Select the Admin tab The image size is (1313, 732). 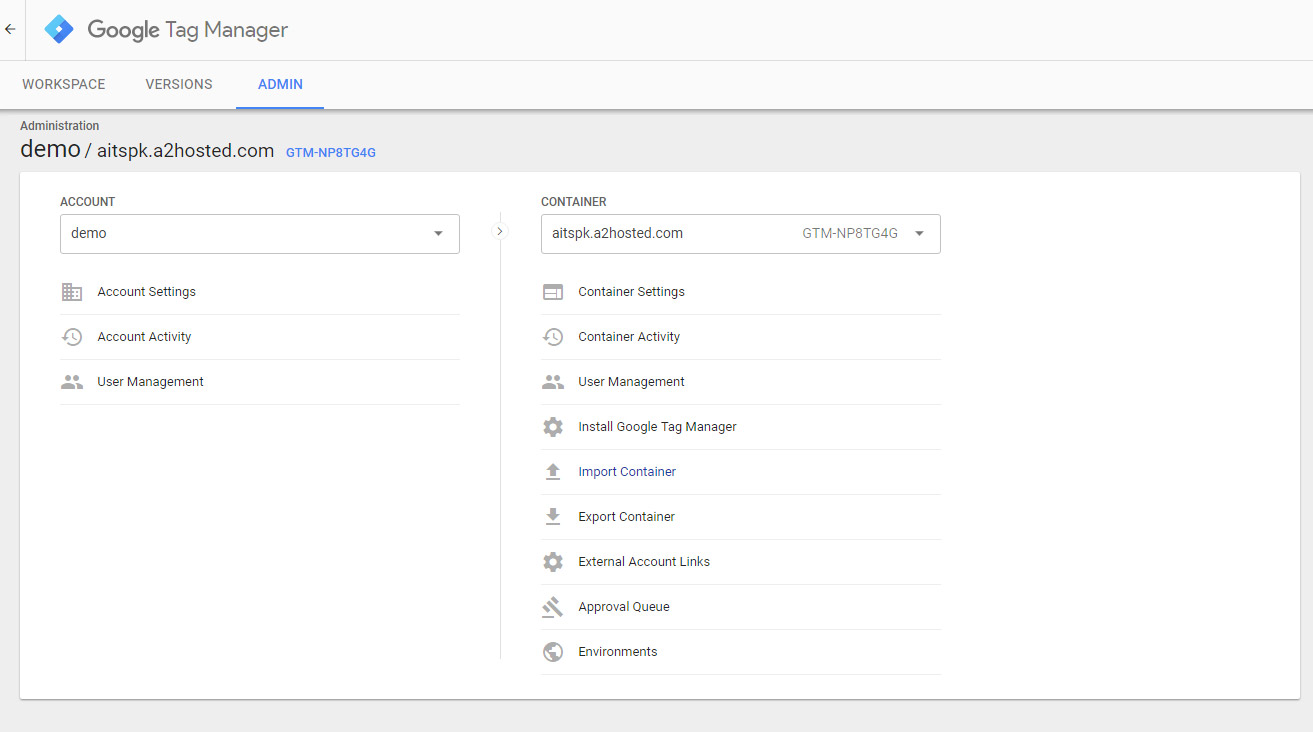point(280,84)
